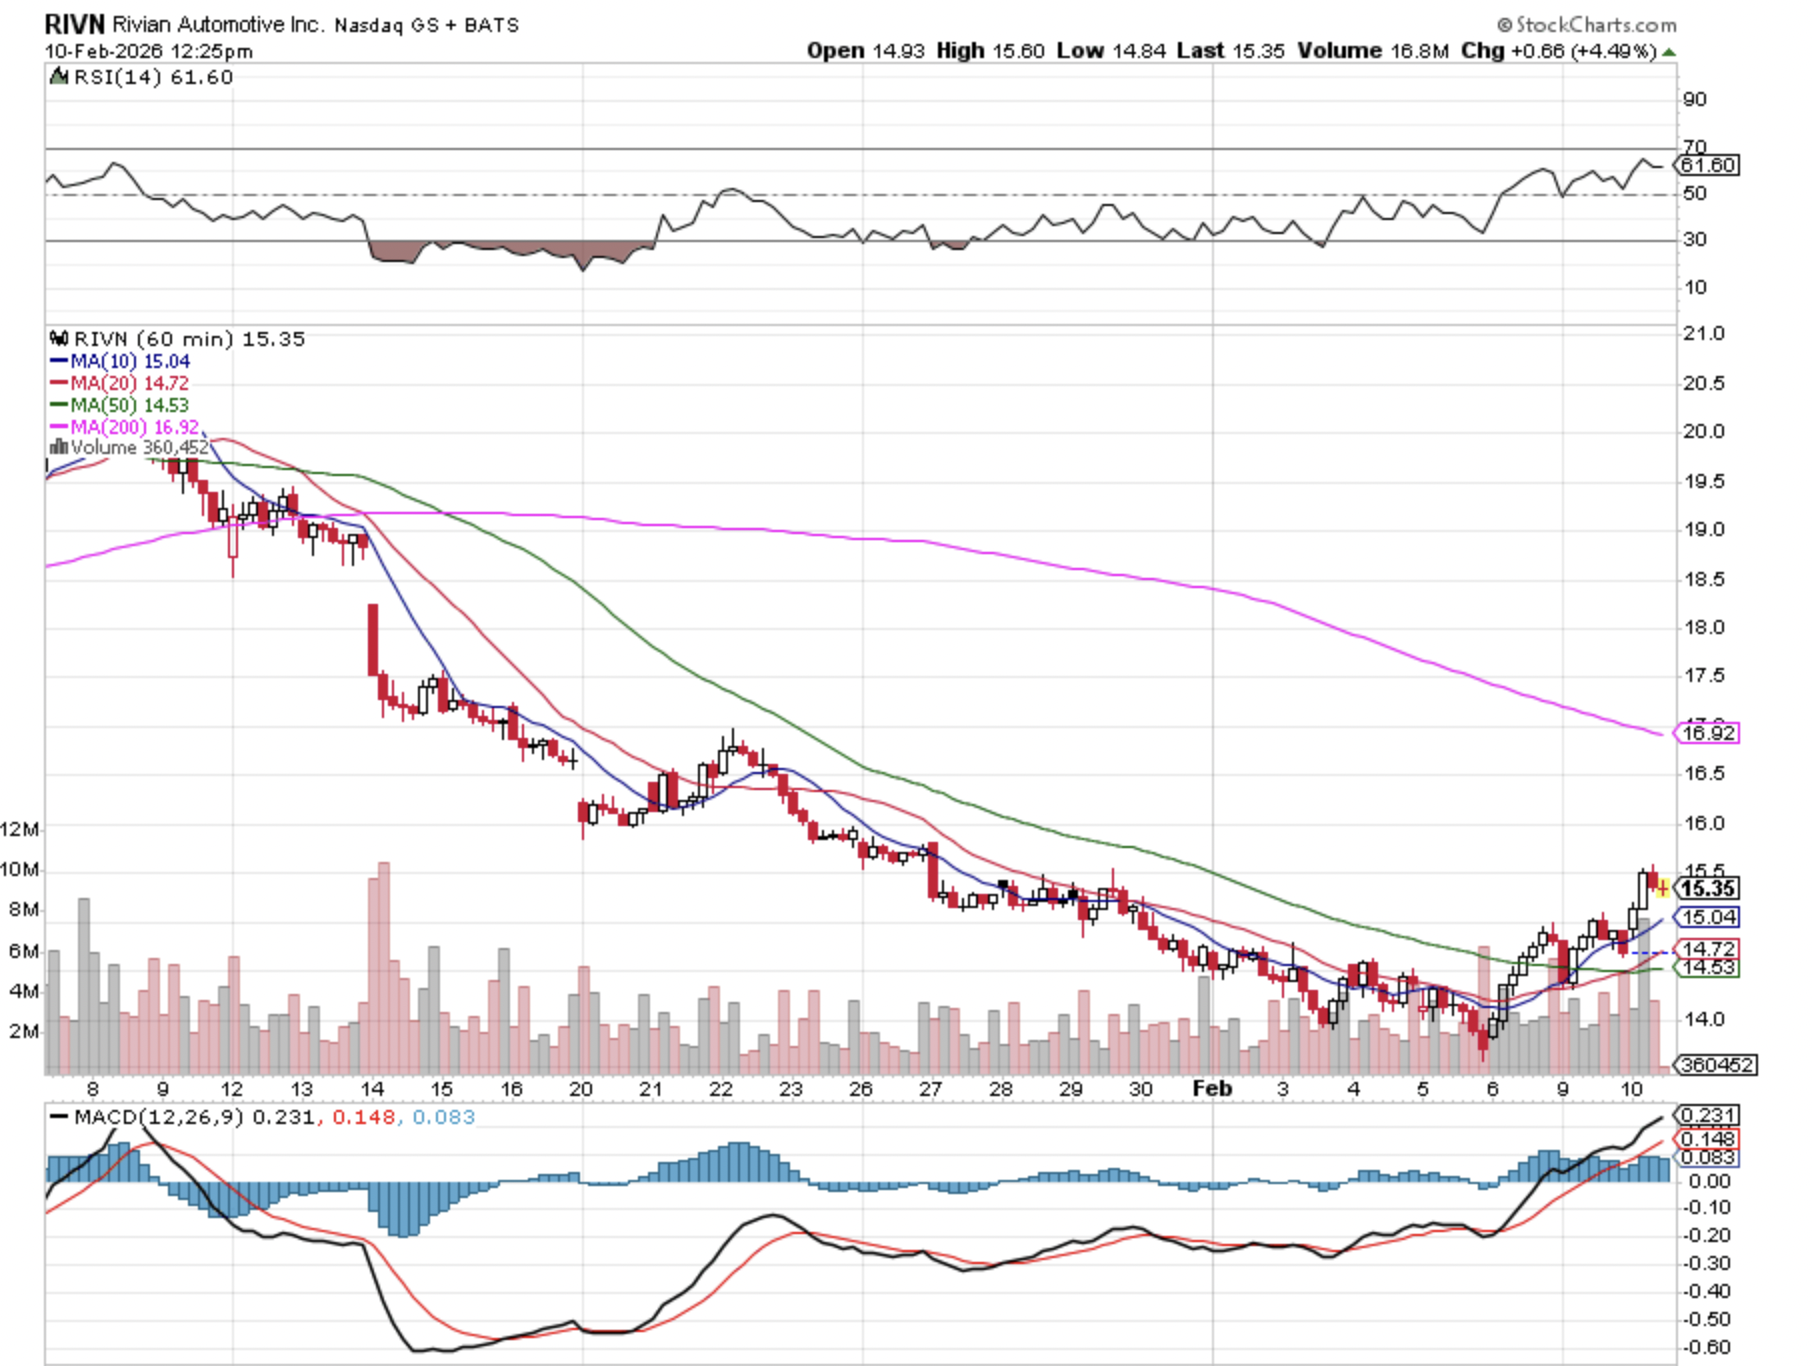
Task: Click the candlestick icon beside RIVN (60 min)
Action: 59,339
